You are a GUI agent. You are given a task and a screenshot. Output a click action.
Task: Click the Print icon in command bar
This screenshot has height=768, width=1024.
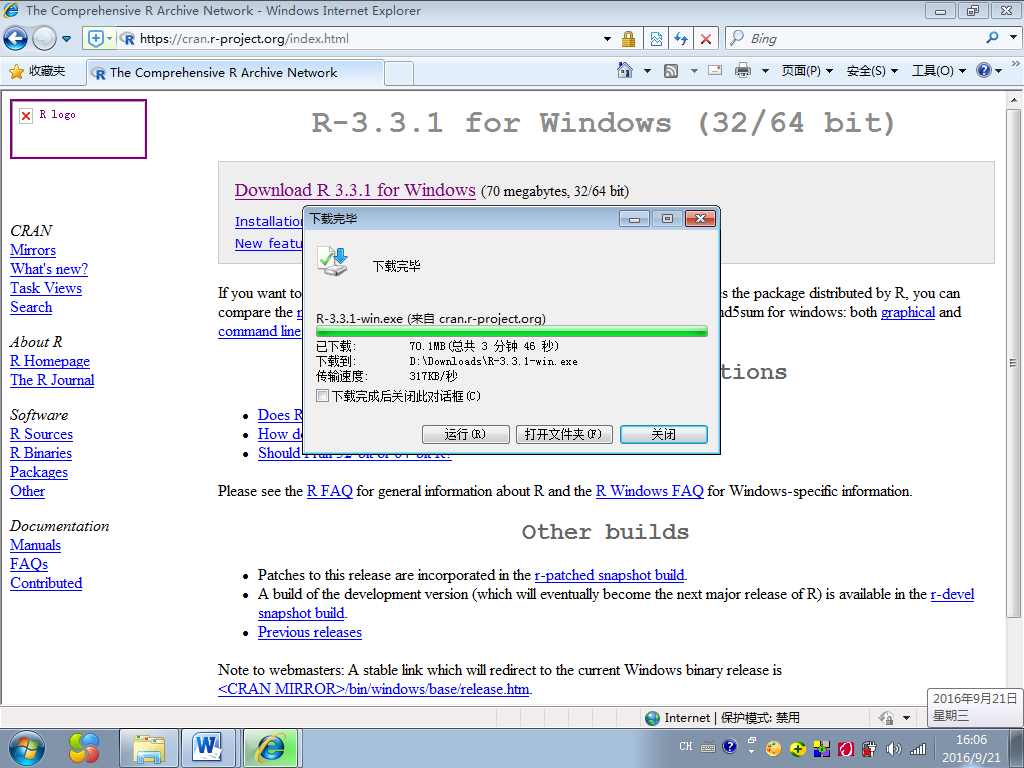[x=743, y=71]
